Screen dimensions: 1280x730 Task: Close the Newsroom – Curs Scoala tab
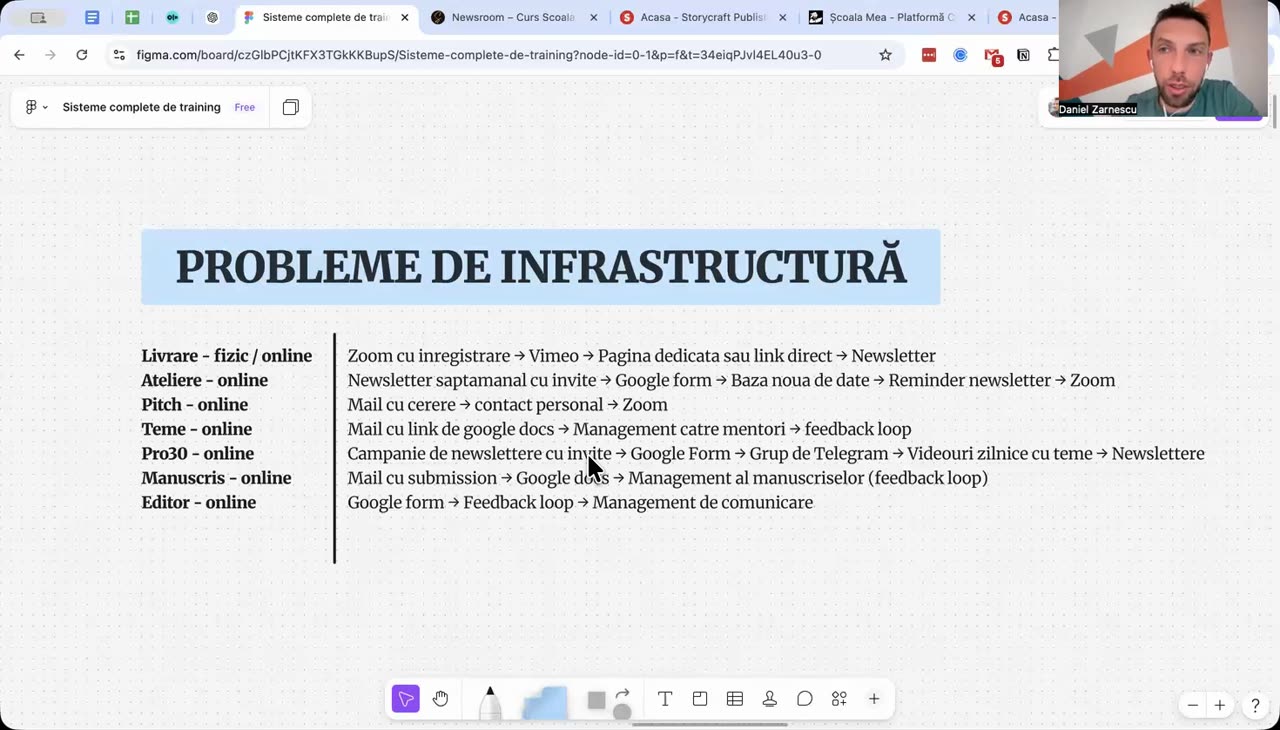pyautogui.click(x=593, y=17)
